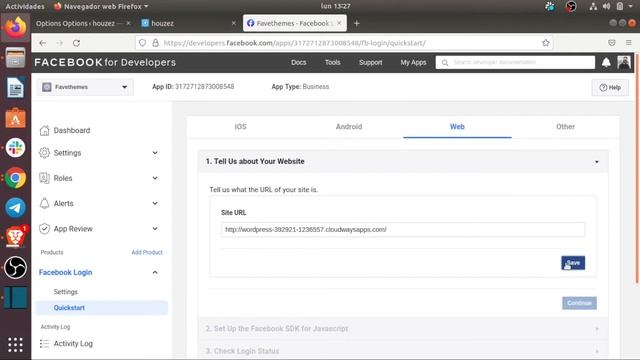Open Facebook notifications bell

pyautogui.click(x=606, y=62)
